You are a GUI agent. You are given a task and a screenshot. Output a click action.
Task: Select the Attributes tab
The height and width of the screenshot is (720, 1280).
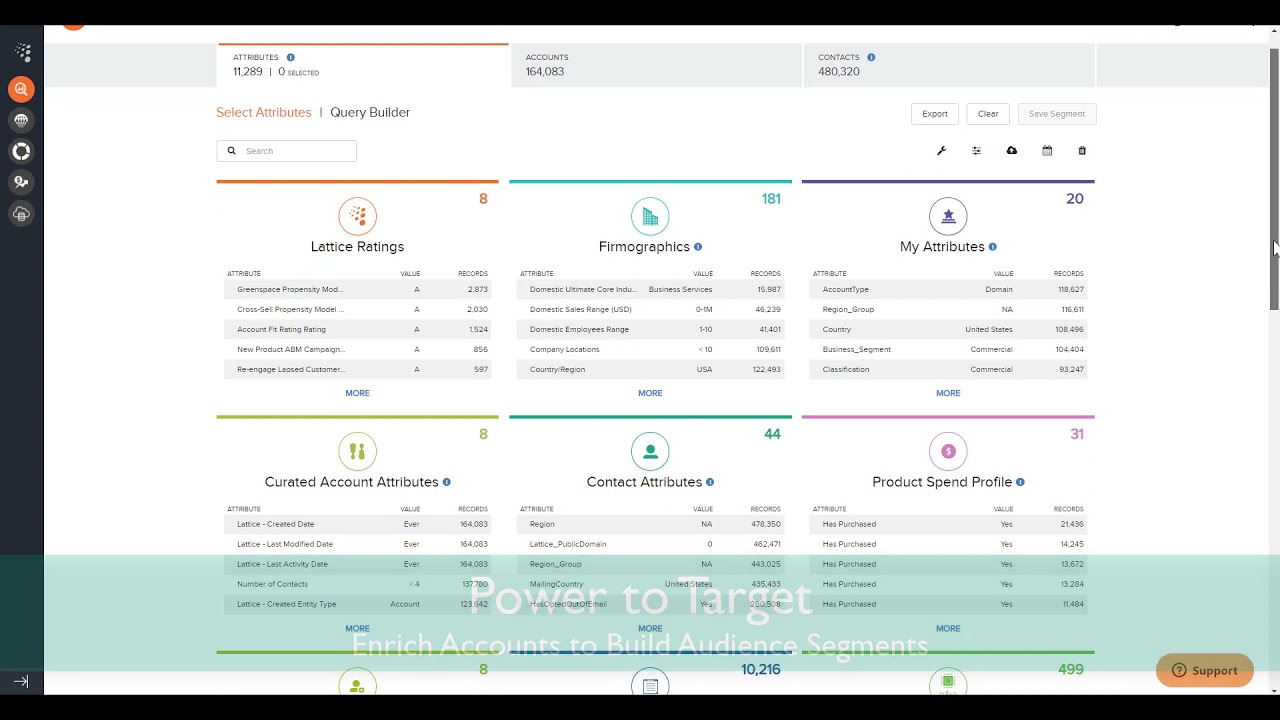(x=363, y=65)
